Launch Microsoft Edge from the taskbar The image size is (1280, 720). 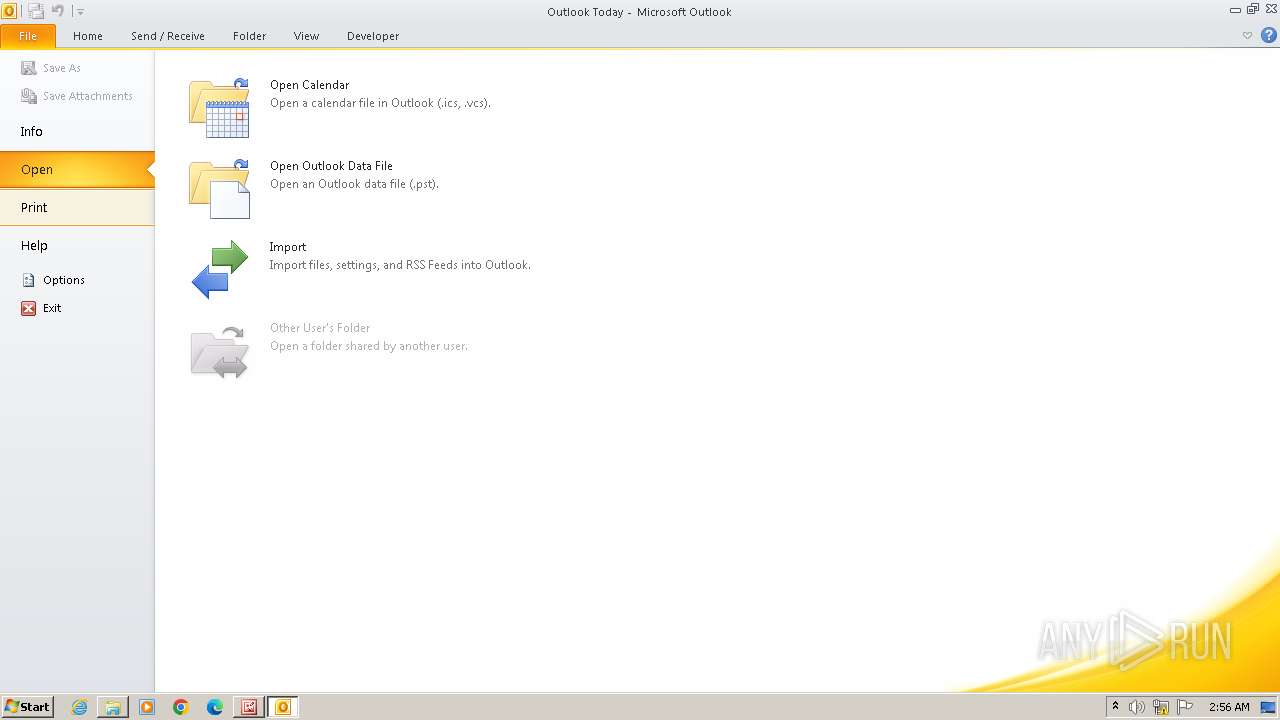[215, 707]
